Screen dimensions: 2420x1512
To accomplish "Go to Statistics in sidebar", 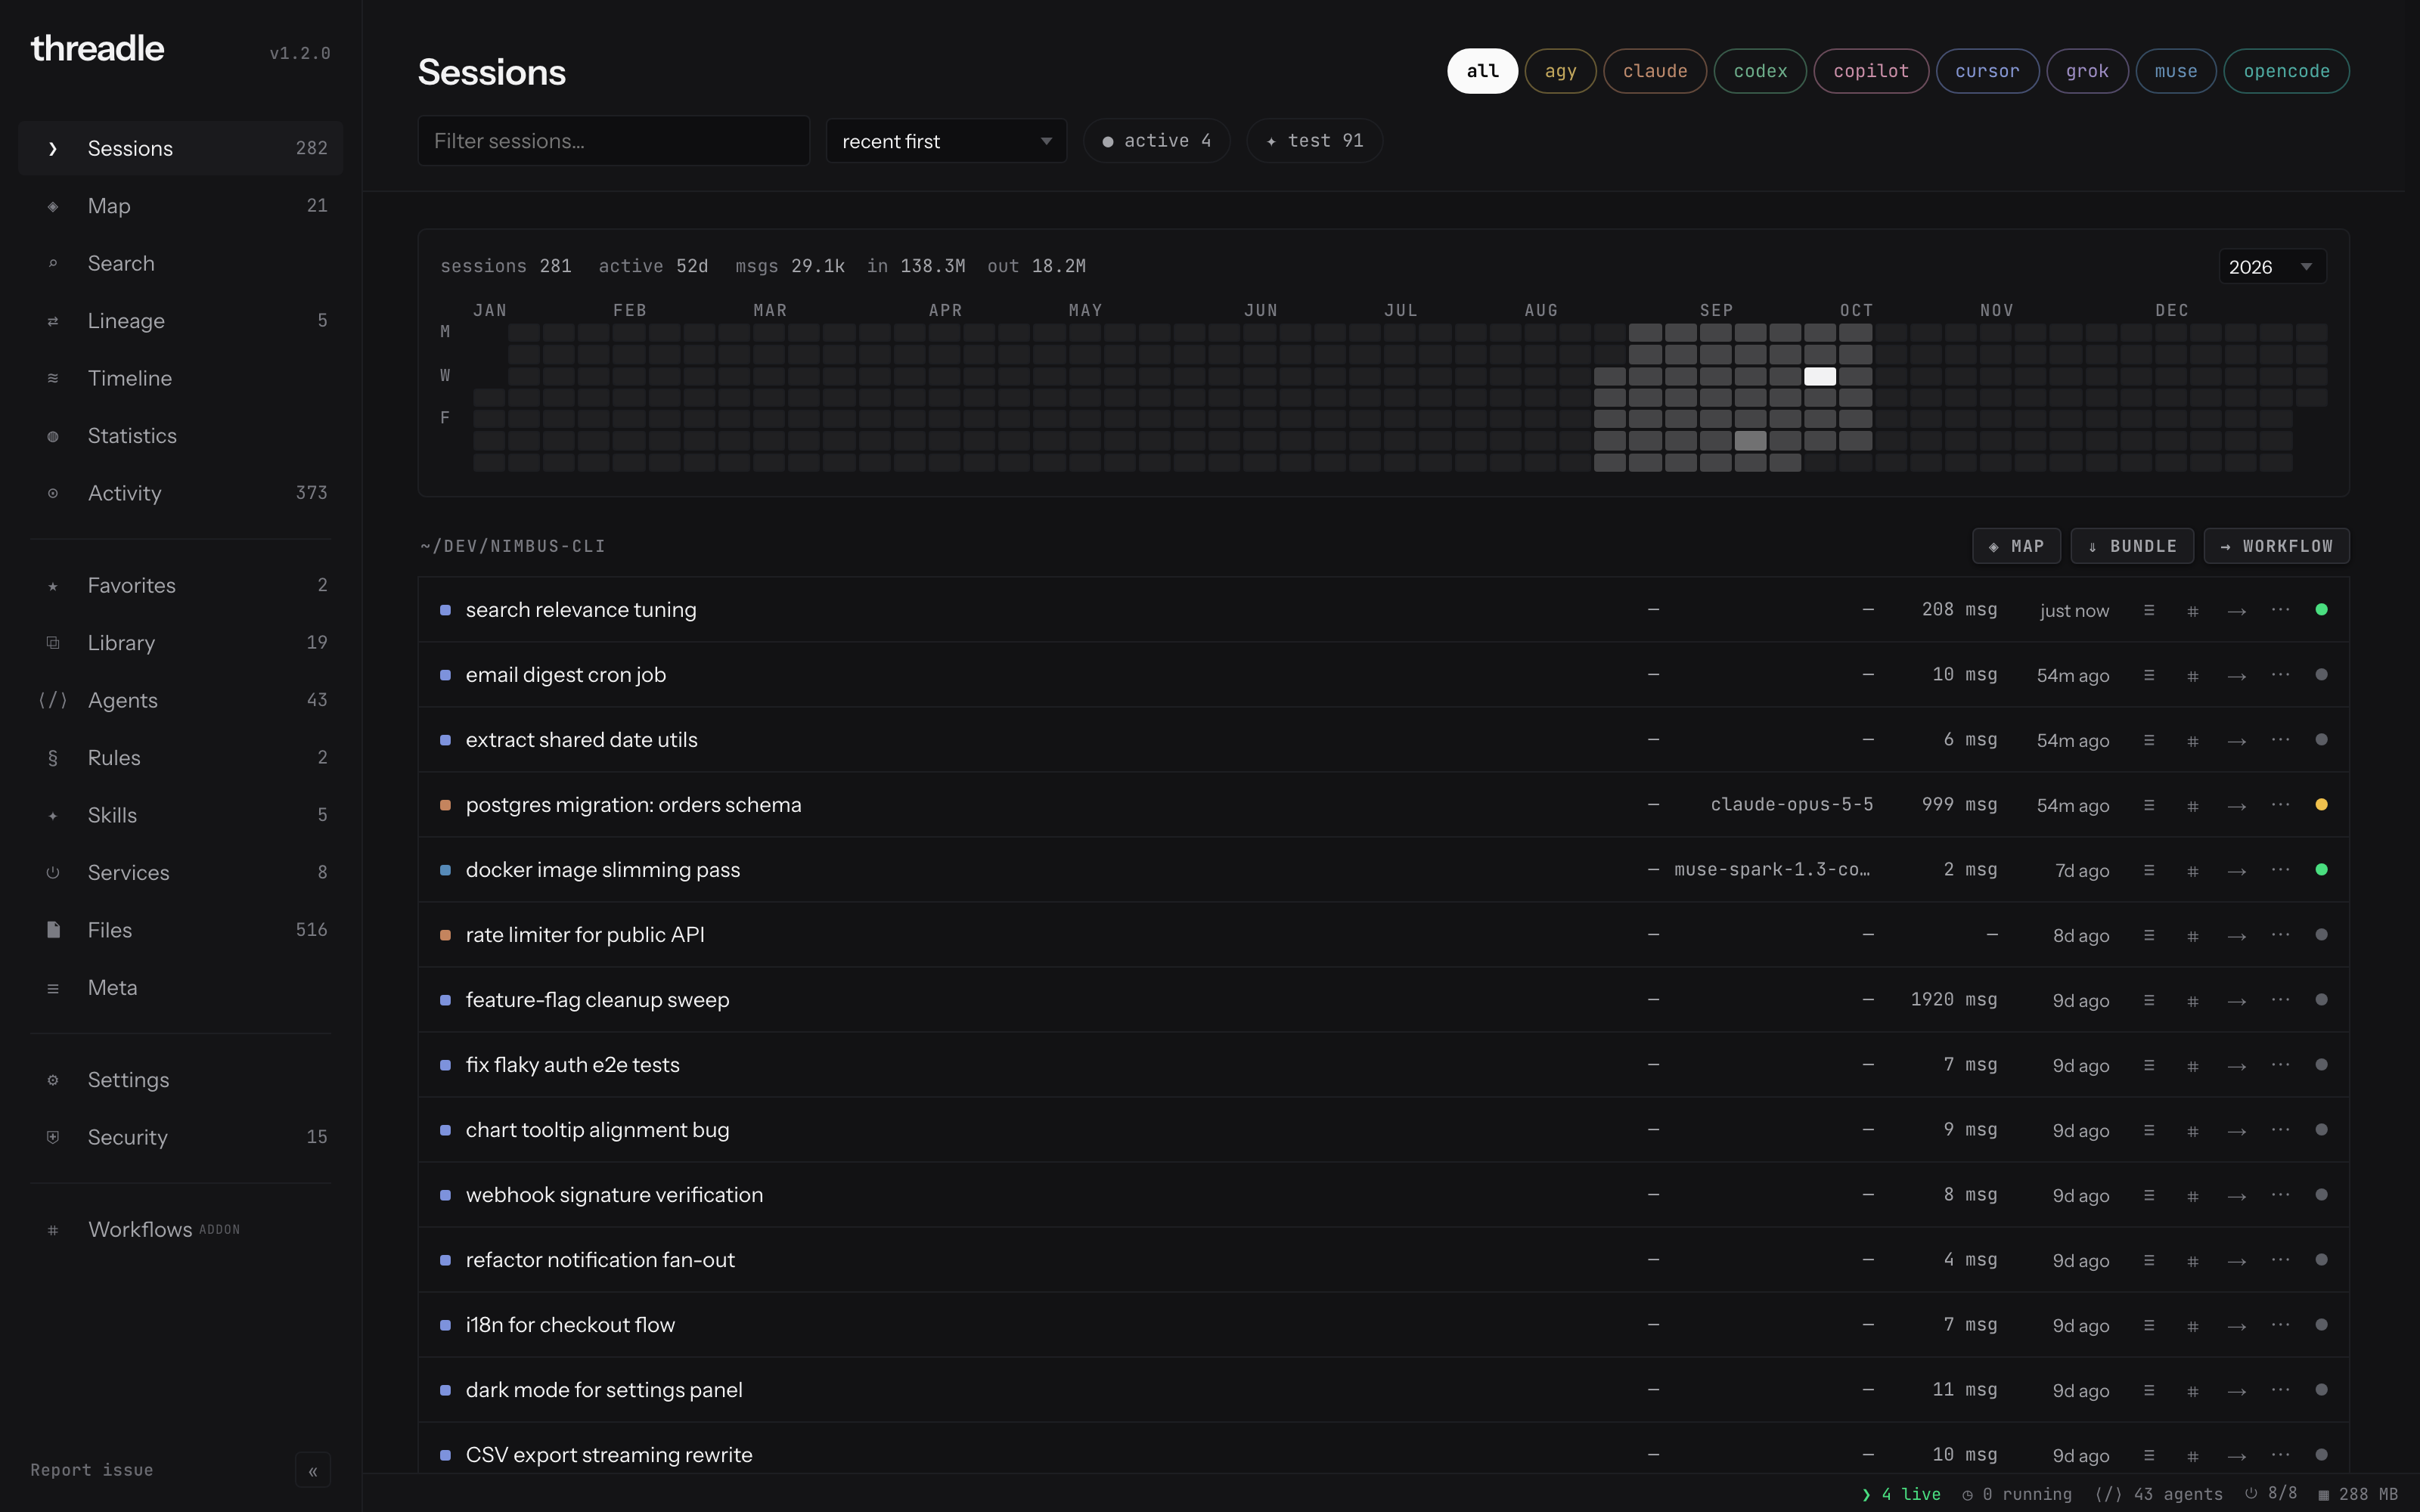I will 181,436.
